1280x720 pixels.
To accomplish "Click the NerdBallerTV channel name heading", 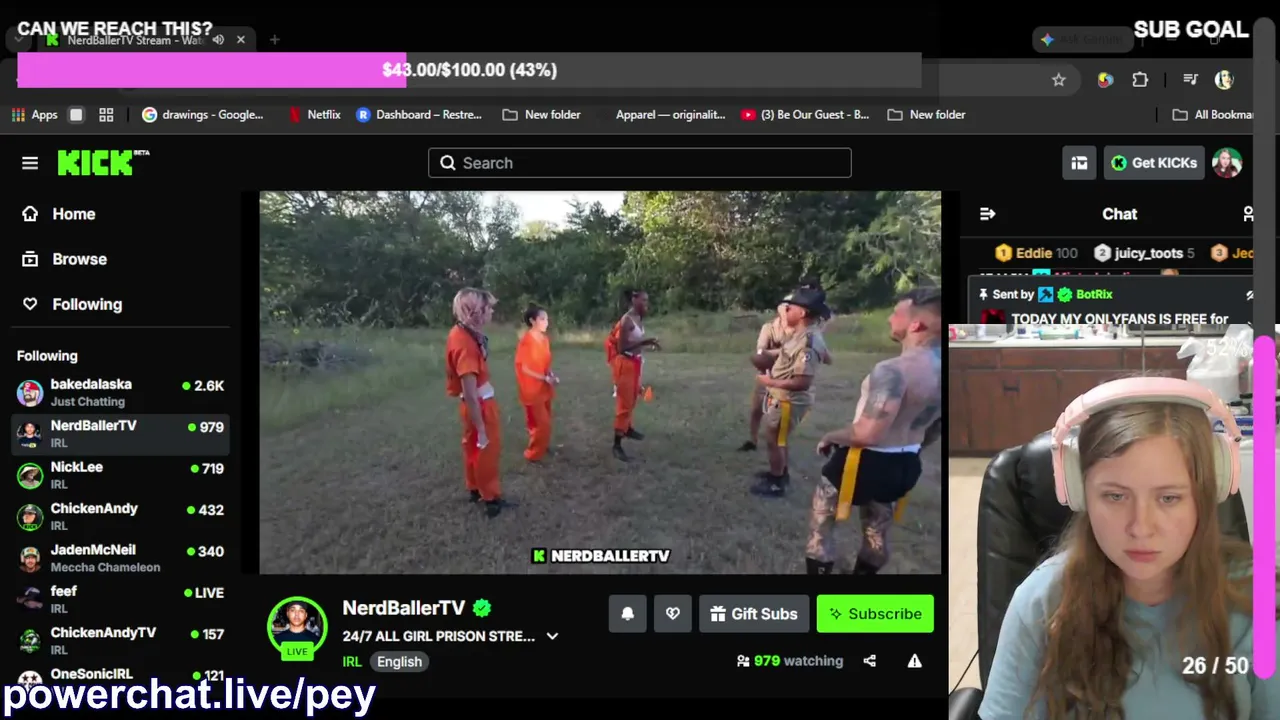I will click(404, 608).
